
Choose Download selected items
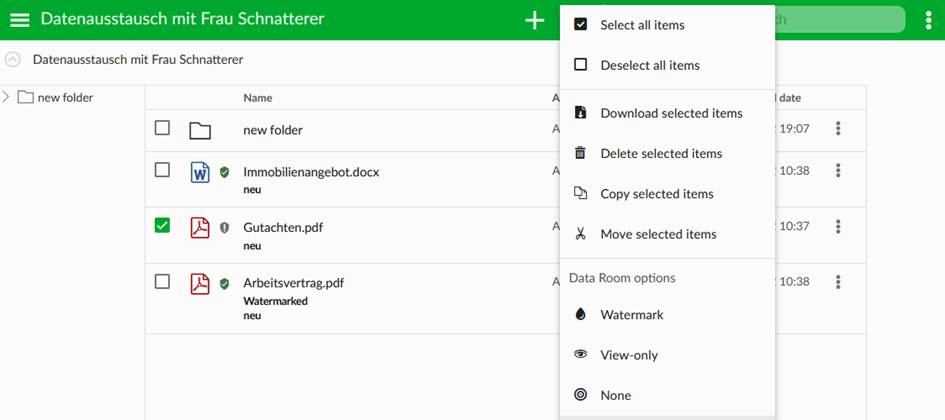[x=667, y=113]
